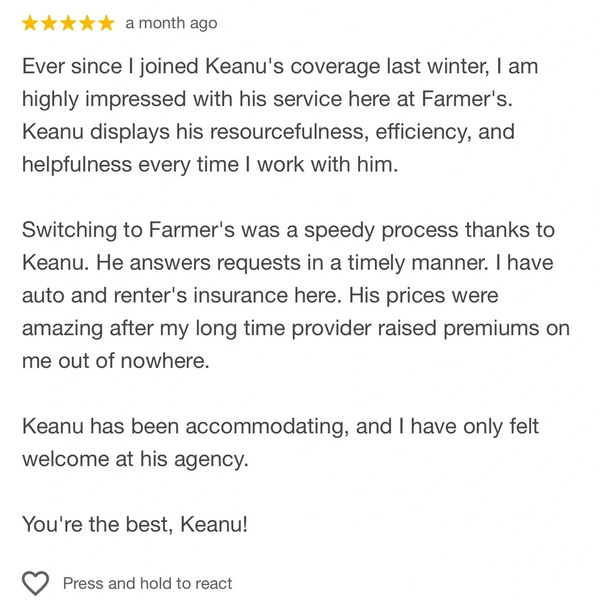Tap the heart icon to react

(x=36, y=583)
